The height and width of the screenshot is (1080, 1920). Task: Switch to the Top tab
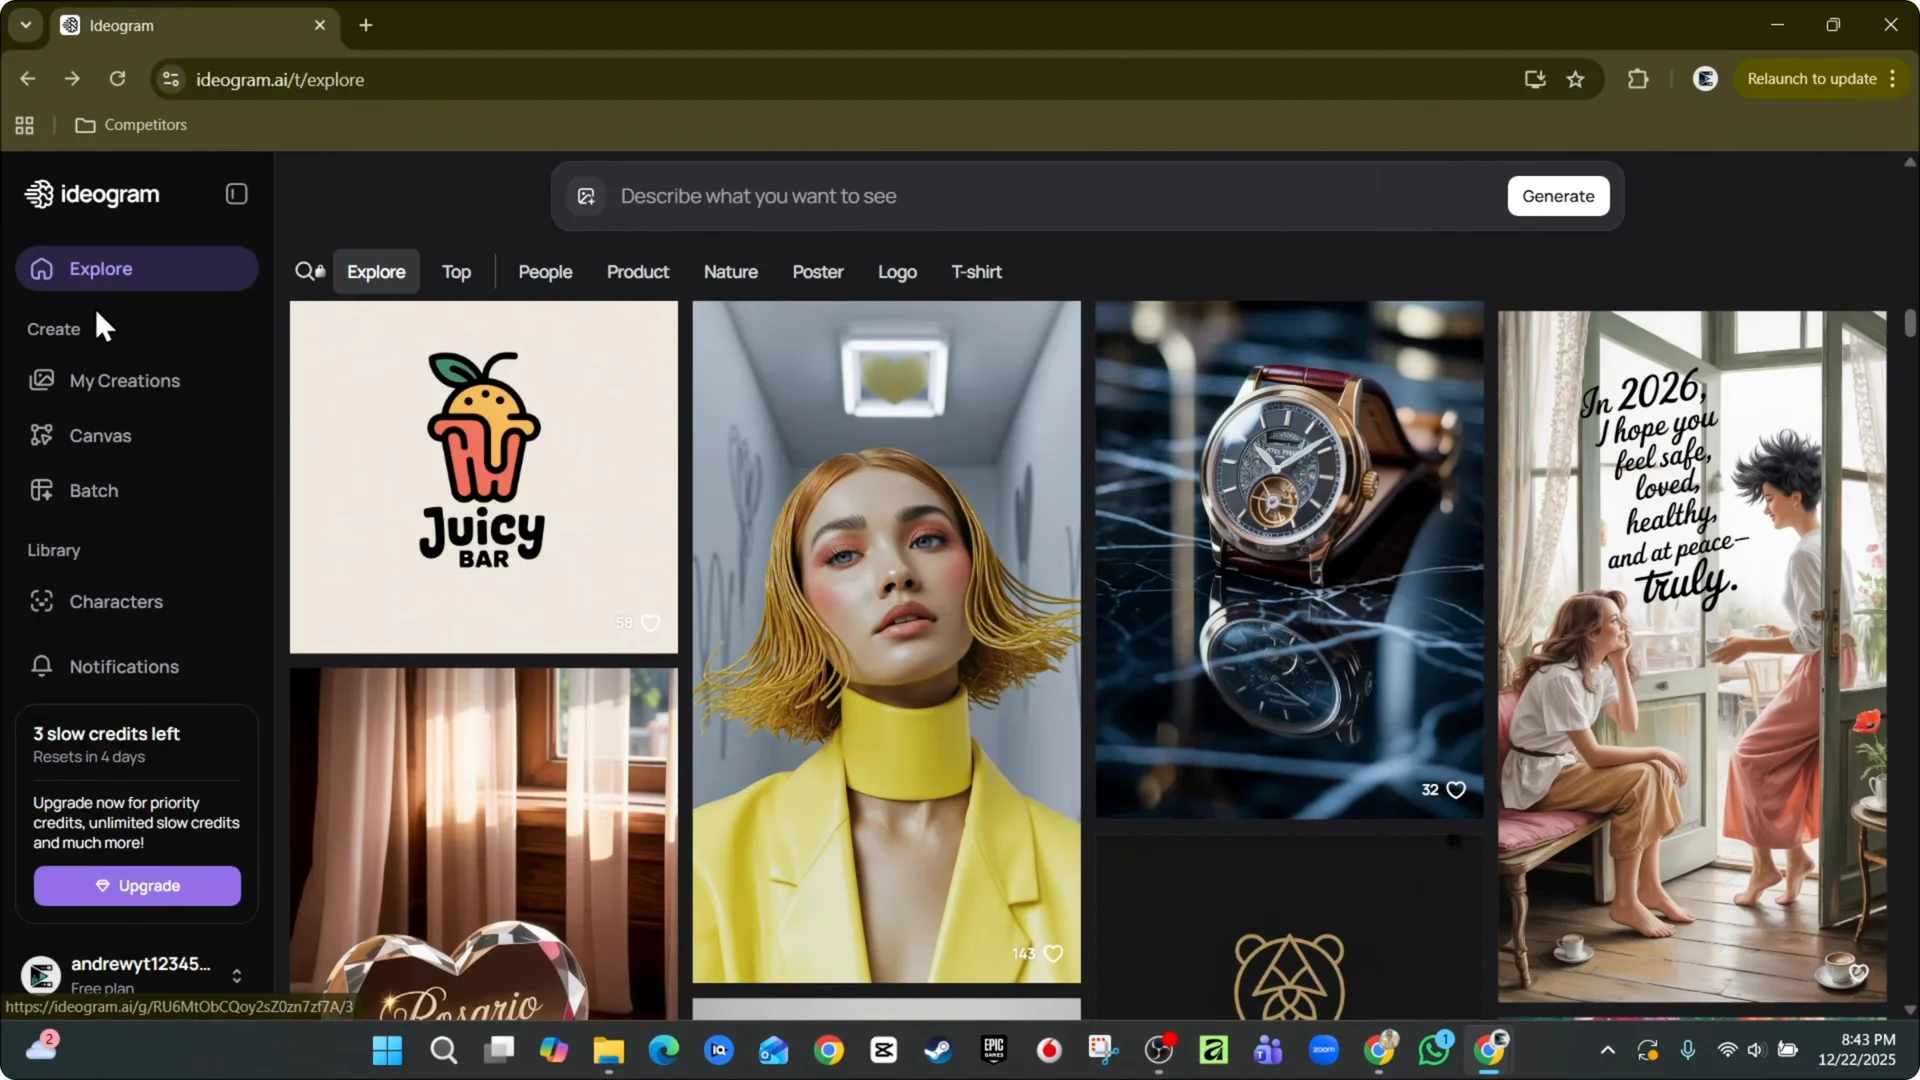pos(456,271)
